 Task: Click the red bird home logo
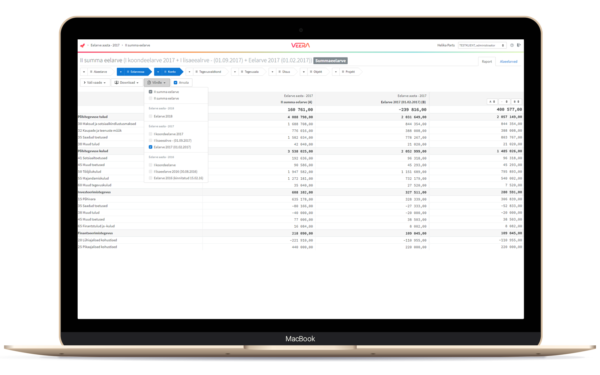(x=82, y=46)
